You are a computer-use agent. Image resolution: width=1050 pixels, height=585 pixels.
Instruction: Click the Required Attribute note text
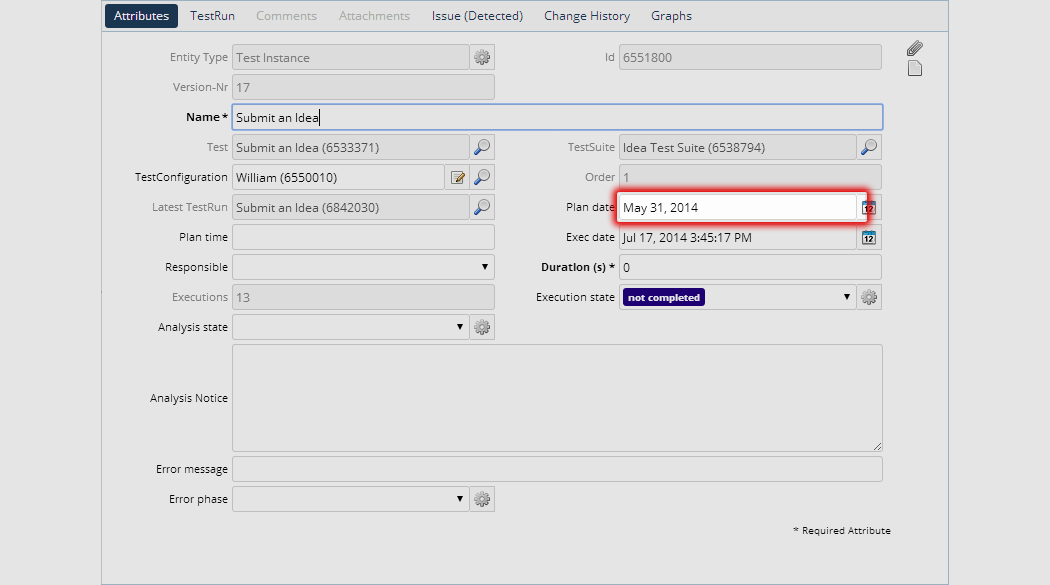[x=842, y=530]
